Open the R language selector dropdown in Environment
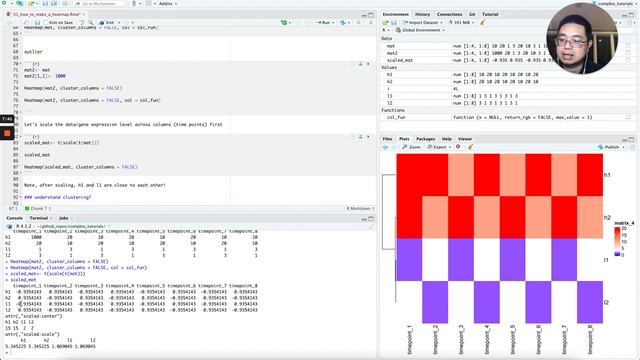640x360 pixels. pyautogui.click(x=385, y=30)
